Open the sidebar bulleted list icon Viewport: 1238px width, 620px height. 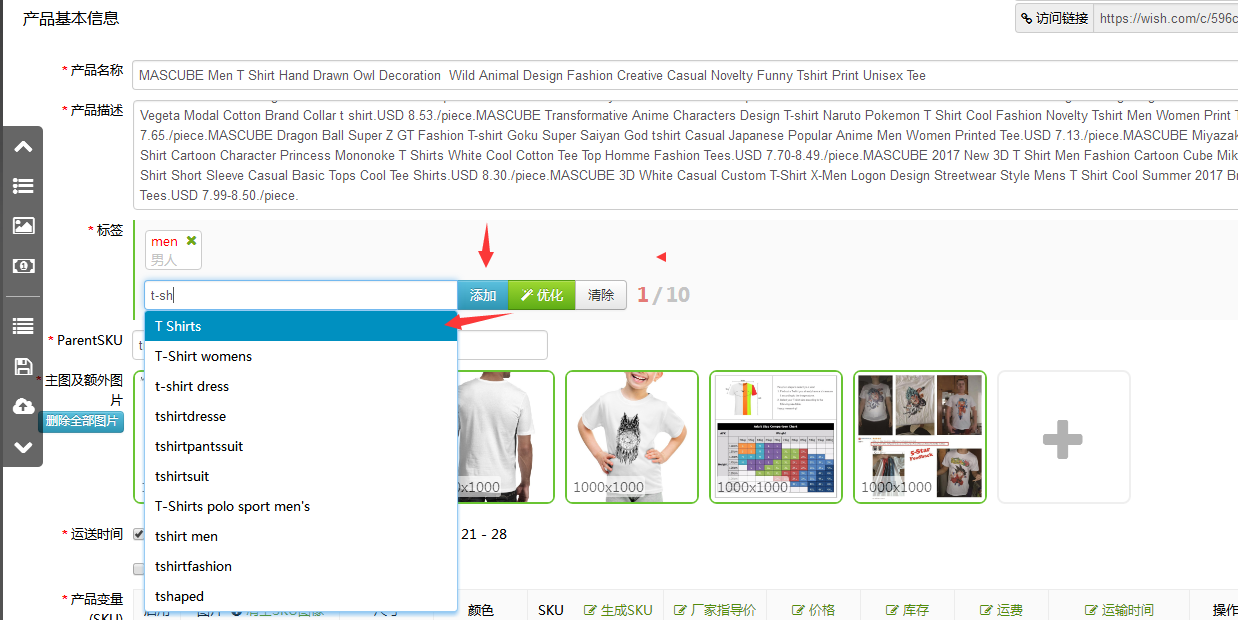[x=23, y=186]
